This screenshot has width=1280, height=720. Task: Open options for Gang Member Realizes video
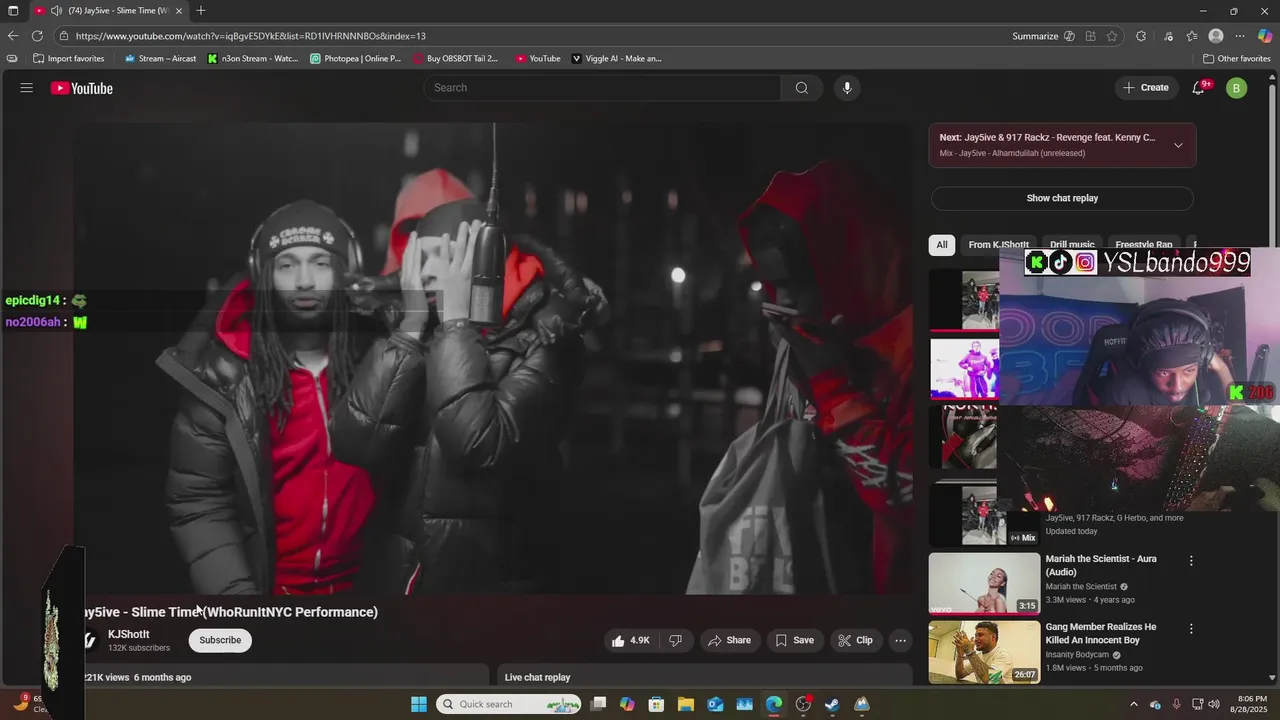1191,629
